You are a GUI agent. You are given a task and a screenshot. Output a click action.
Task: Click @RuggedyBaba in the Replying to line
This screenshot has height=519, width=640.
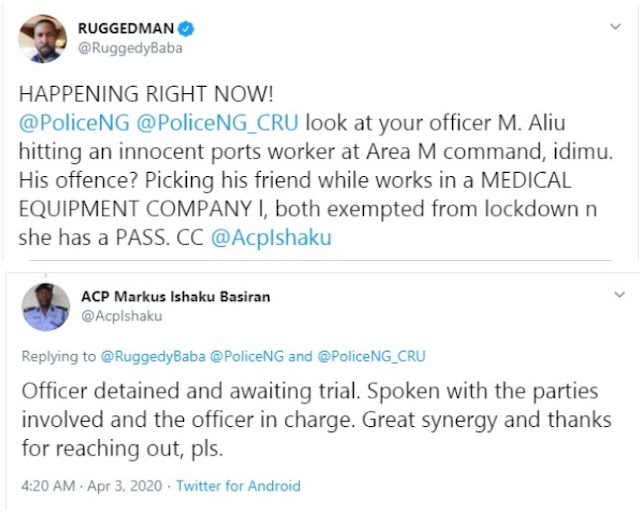point(153,357)
